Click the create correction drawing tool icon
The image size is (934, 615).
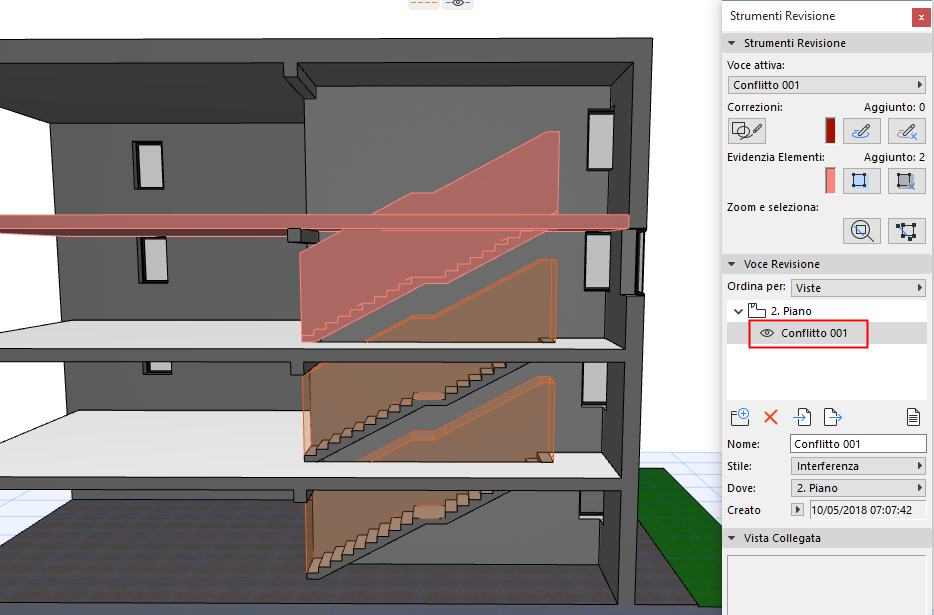747,130
